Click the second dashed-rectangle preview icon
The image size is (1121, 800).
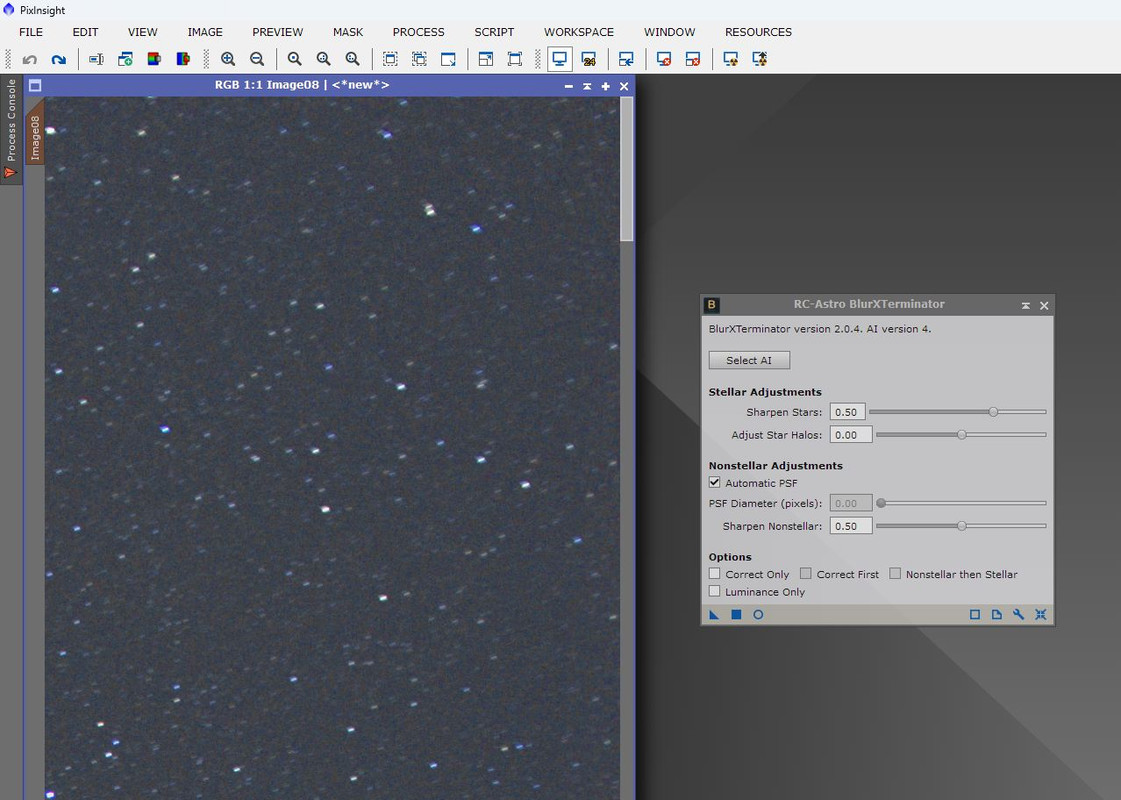pyautogui.click(x=419, y=59)
